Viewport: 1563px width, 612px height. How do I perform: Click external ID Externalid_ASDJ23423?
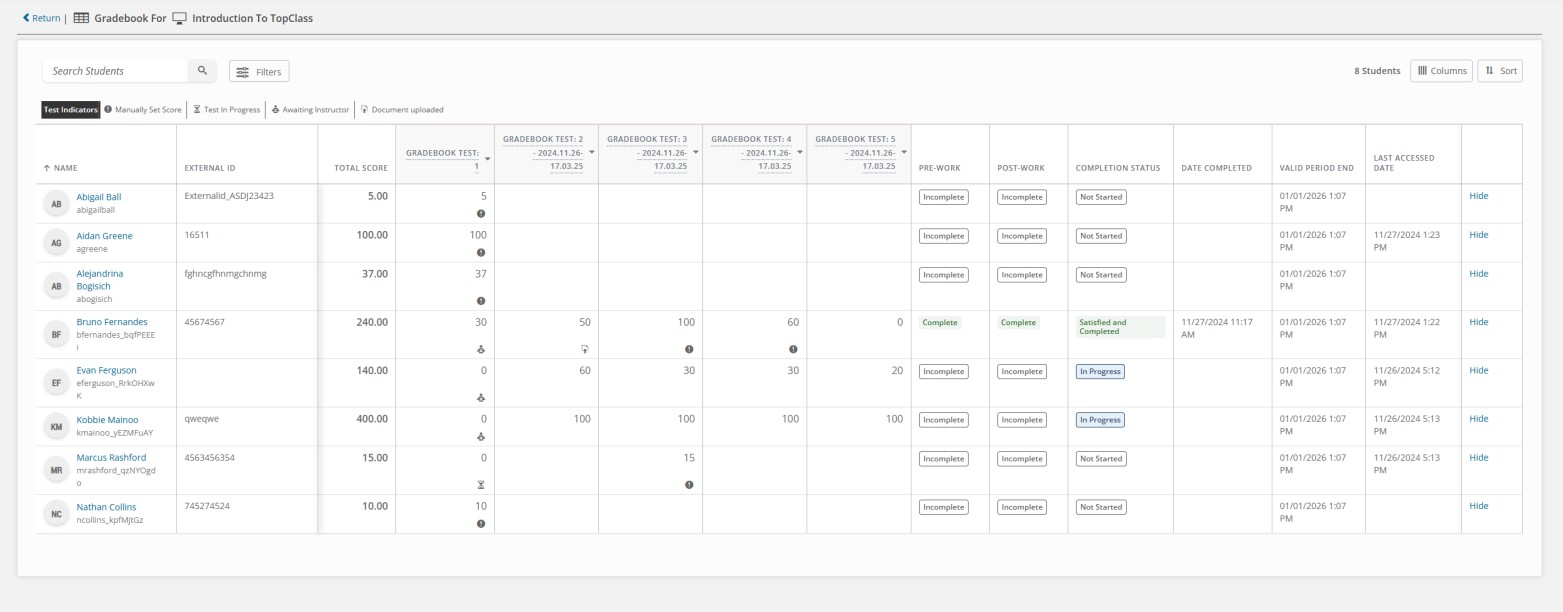click(229, 196)
